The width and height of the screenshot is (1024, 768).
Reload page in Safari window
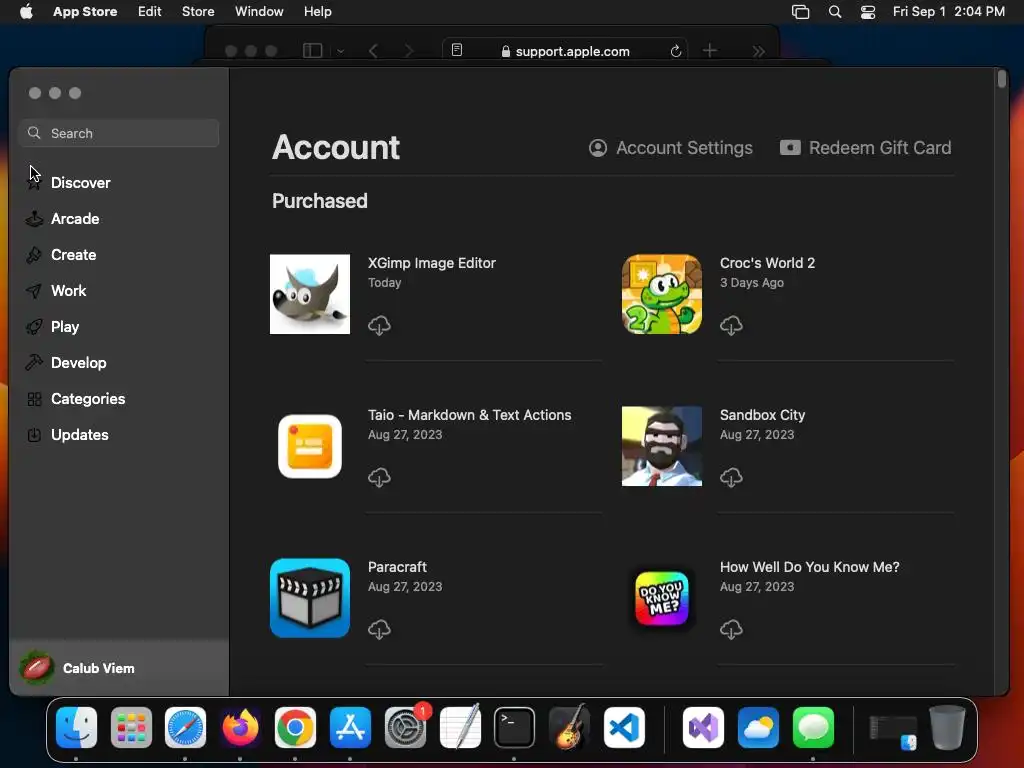pos(676,51)
